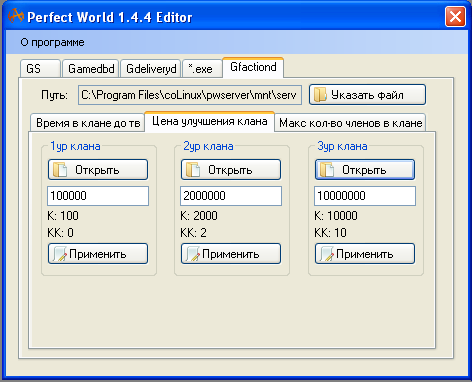Click the folder icon on Указать файл
Screen dimensions: 472x382
pos(320,95)
